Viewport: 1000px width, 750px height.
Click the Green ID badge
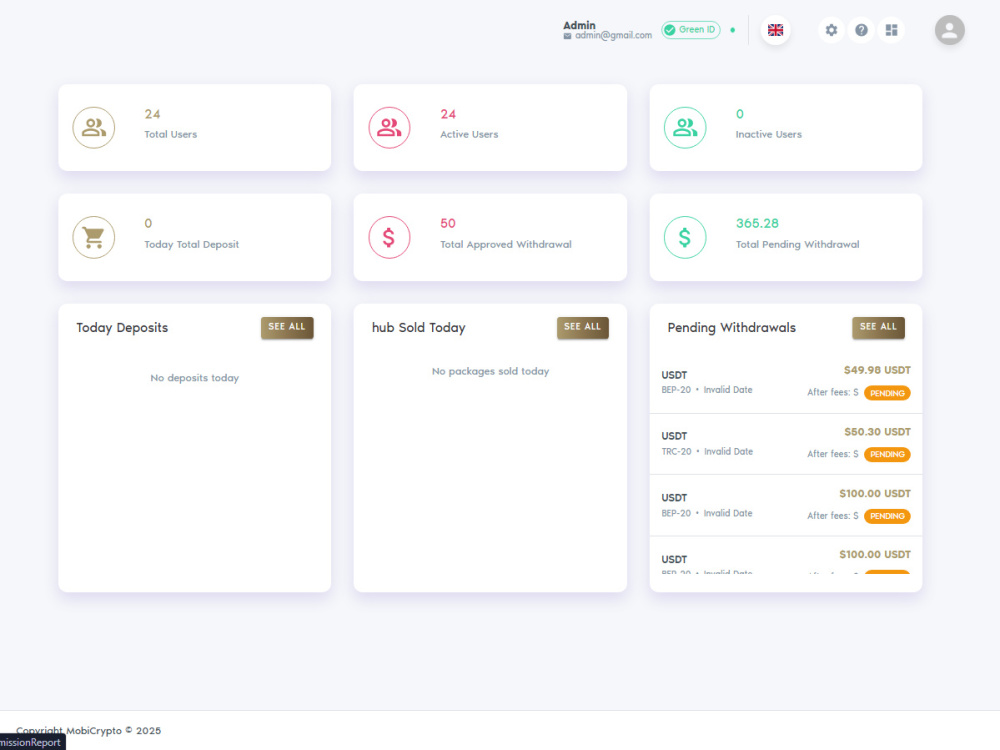(x=691, y=30)
